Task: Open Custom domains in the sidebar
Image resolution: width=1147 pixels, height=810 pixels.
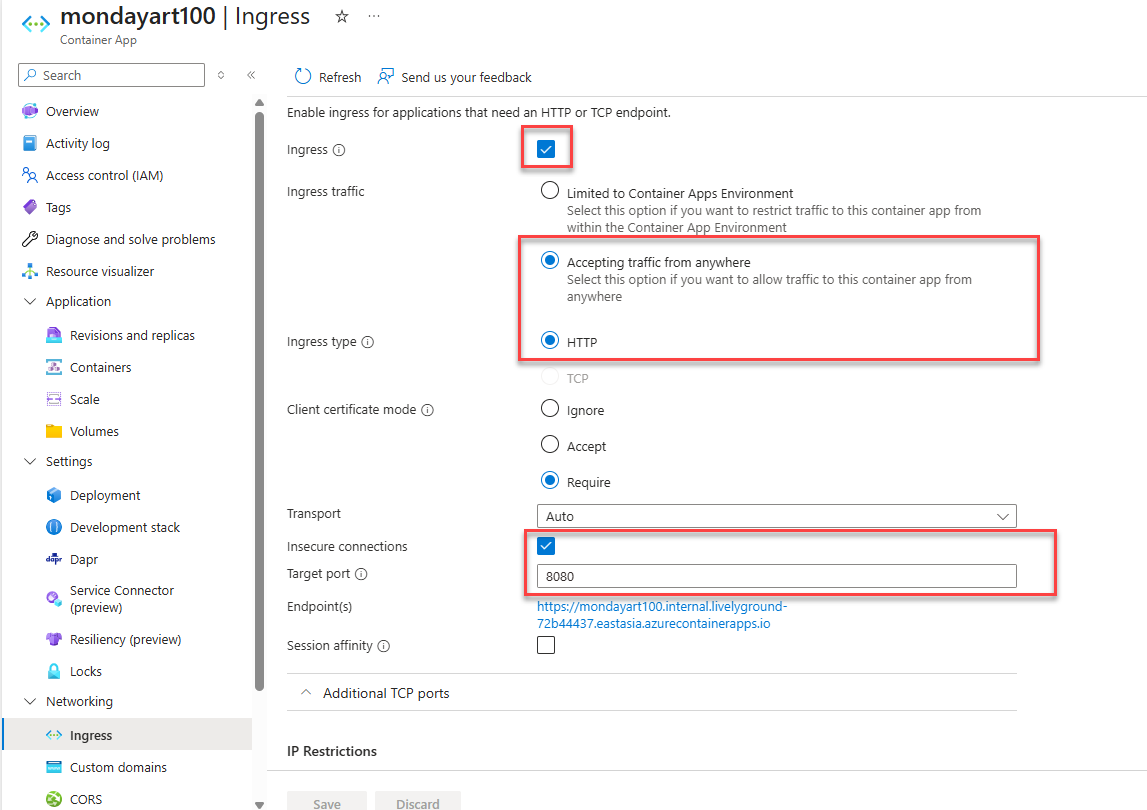Action: 119,767
